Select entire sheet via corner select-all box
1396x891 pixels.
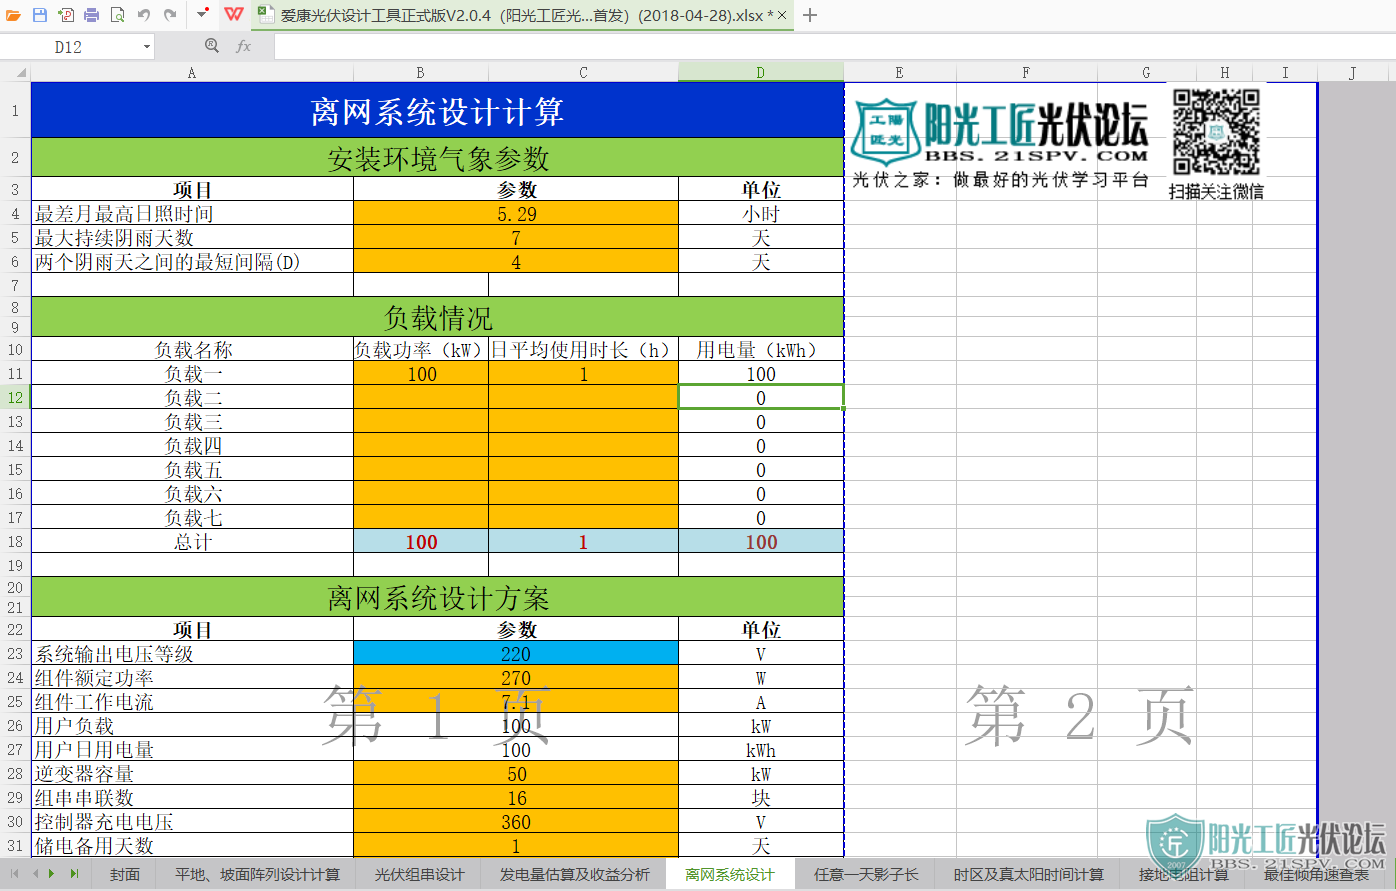point(15,72)
